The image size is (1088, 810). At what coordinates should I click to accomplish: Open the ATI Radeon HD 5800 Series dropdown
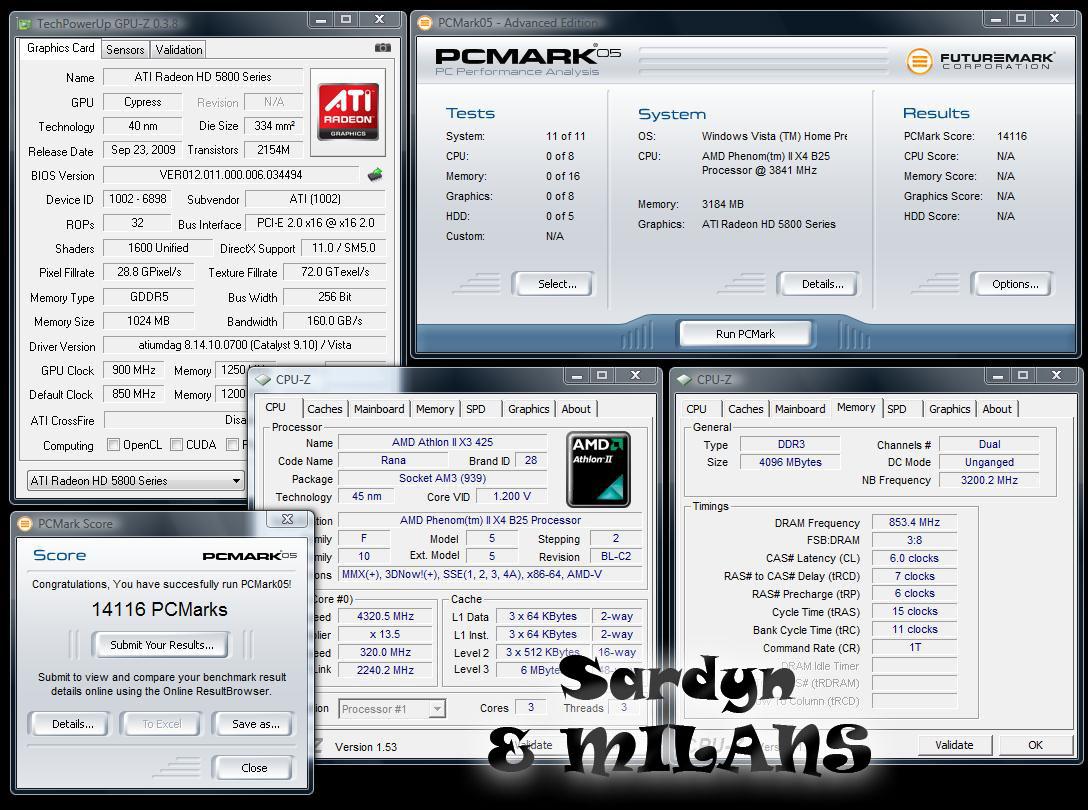click(x=135, y=480)
